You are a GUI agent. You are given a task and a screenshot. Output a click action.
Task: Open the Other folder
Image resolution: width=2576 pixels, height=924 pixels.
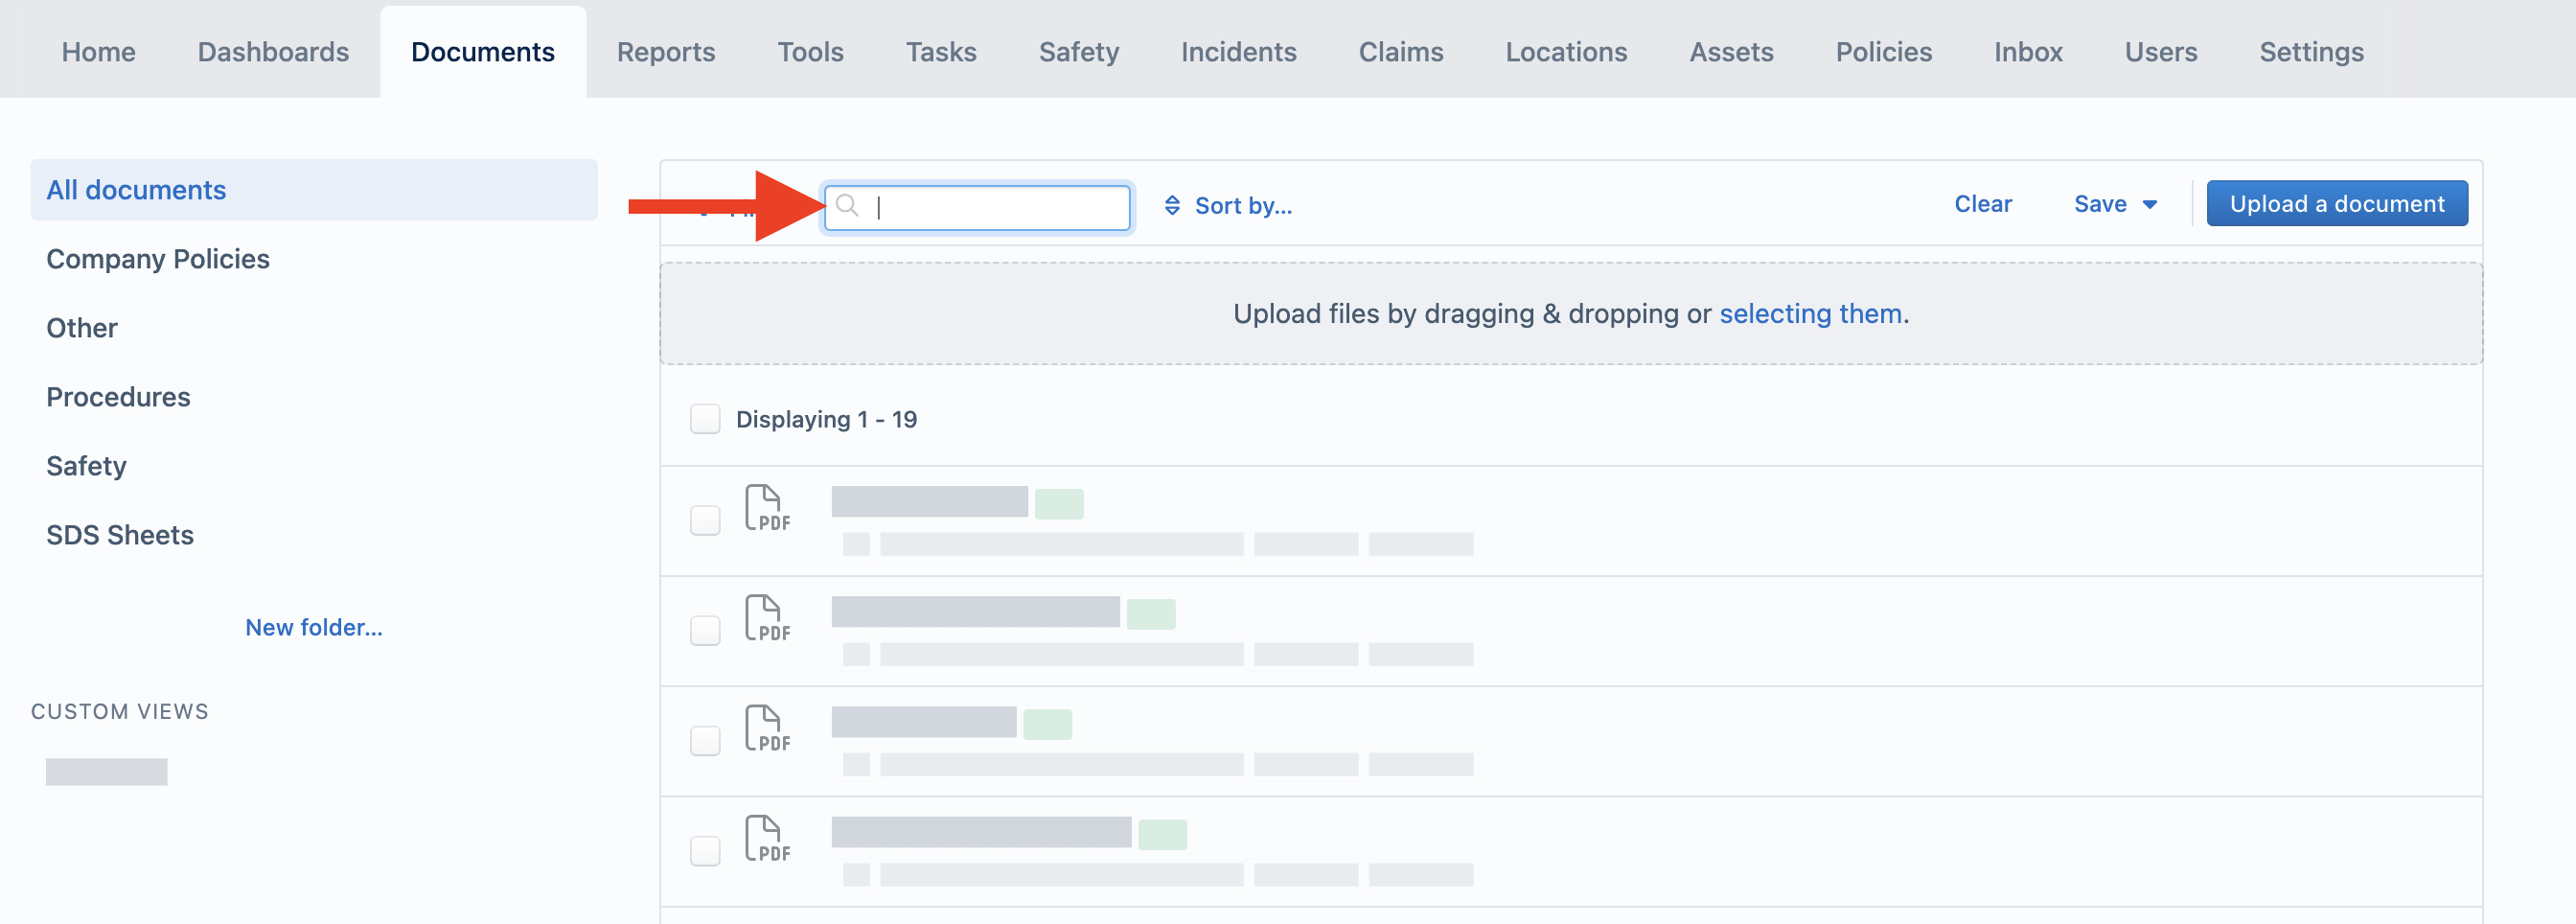pyautogui.click(x=82, y=328)
